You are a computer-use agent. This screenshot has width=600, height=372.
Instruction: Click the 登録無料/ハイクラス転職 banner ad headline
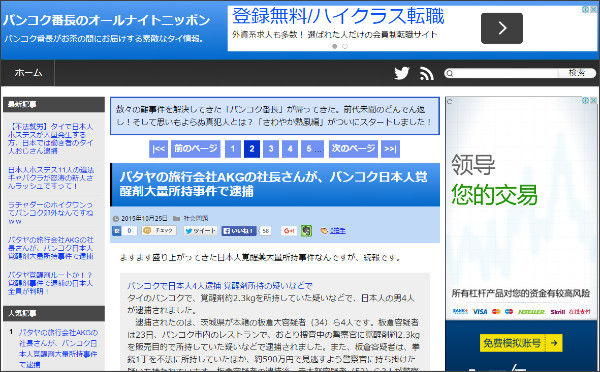click(338, 16)
